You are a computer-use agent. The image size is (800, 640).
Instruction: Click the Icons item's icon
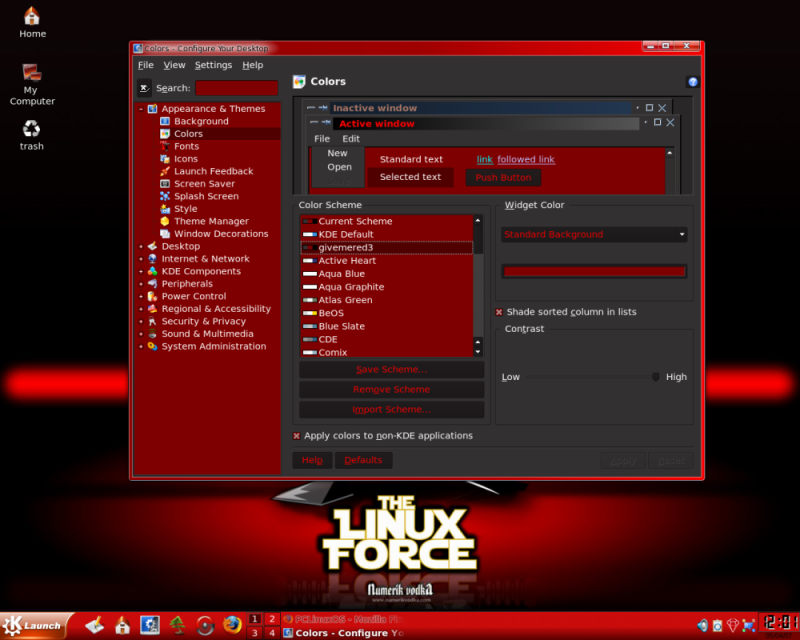(165, 159)
